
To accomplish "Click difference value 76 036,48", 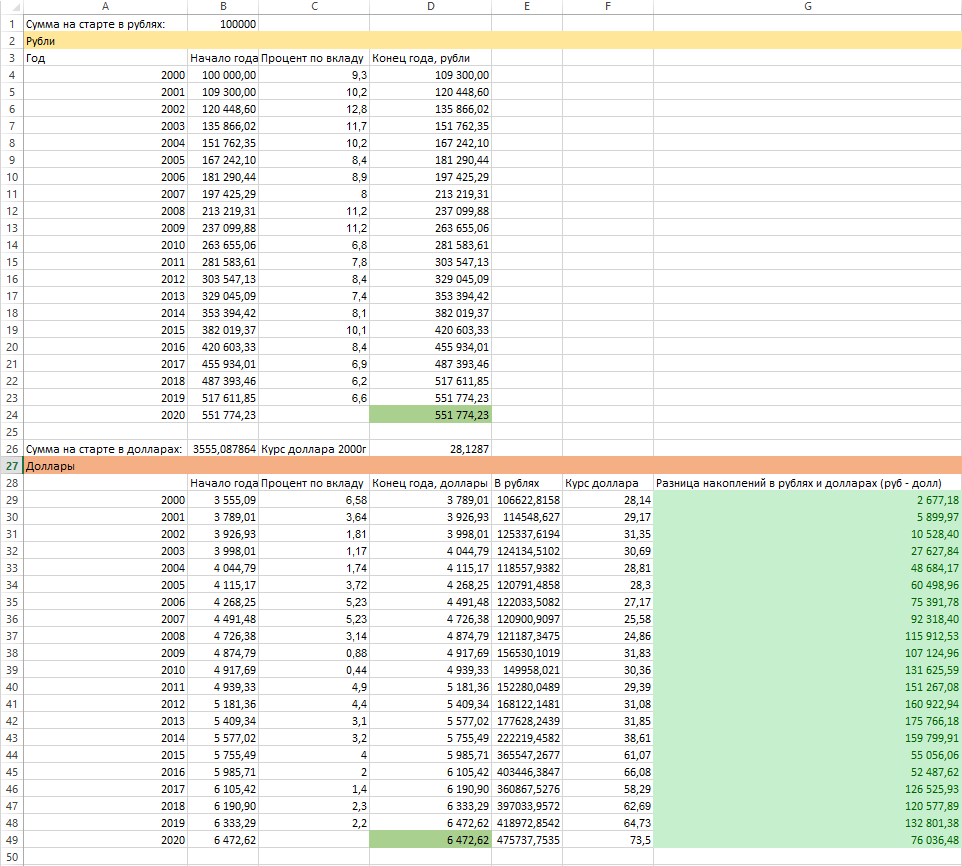I will [807, 840].
